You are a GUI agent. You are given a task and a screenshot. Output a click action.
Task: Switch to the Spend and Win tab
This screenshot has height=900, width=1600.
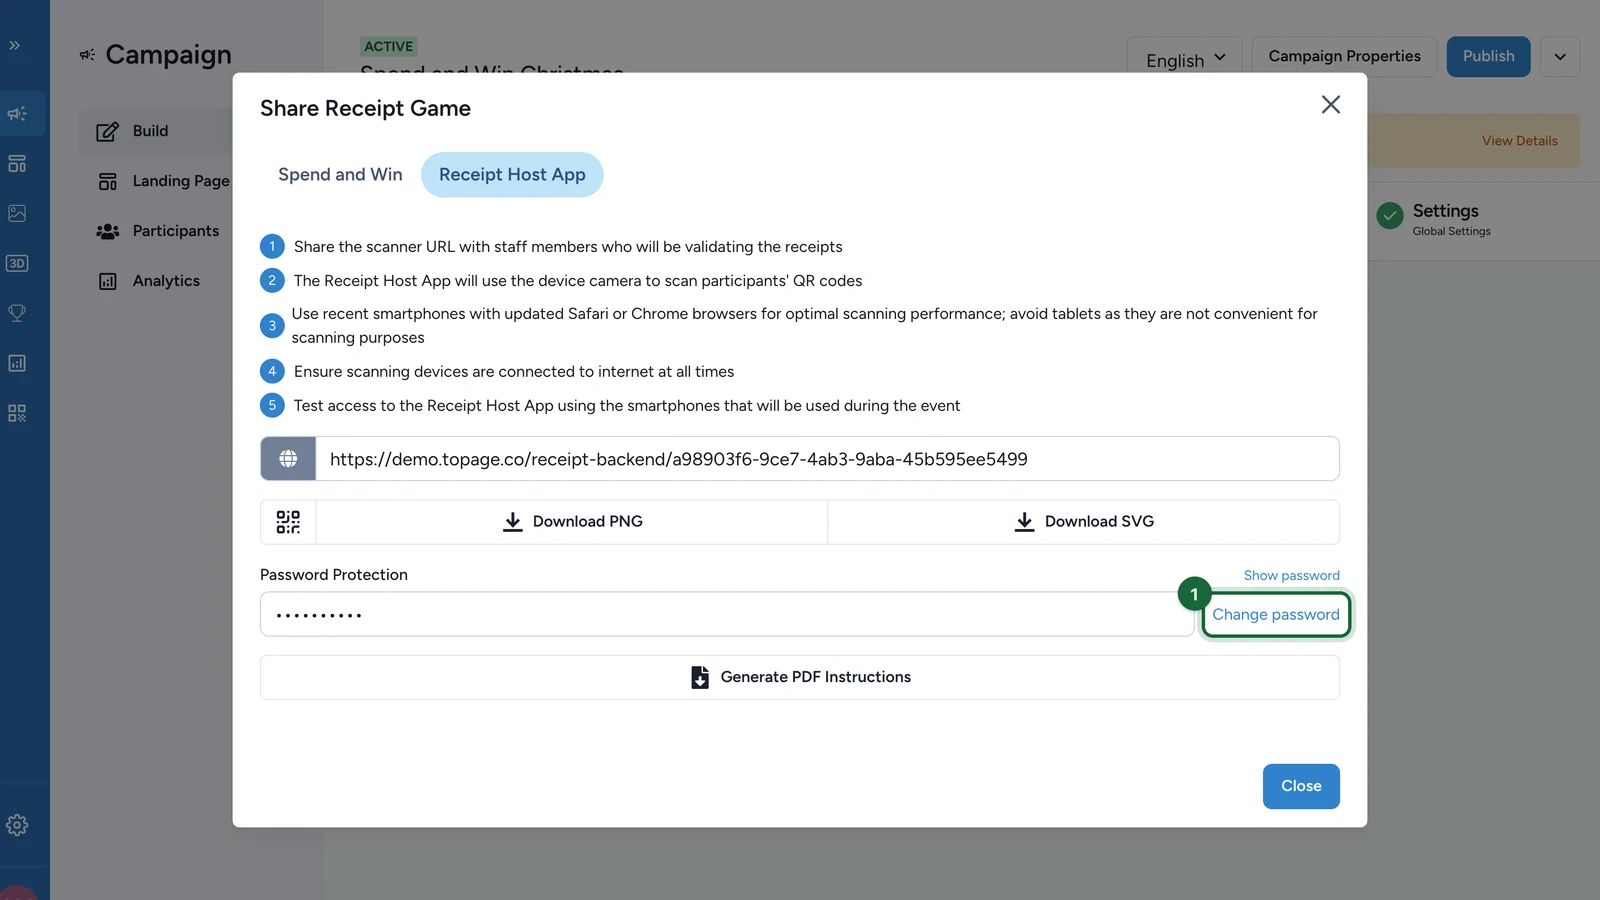[340, 175]
